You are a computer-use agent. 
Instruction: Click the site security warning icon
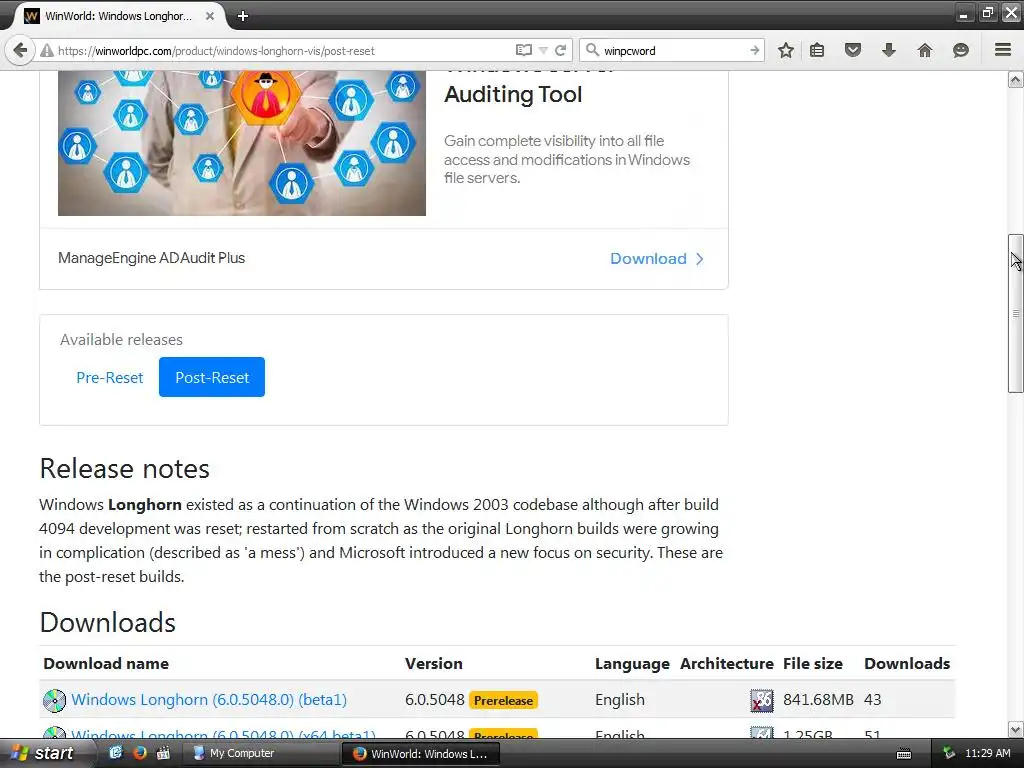pos(46,51)
